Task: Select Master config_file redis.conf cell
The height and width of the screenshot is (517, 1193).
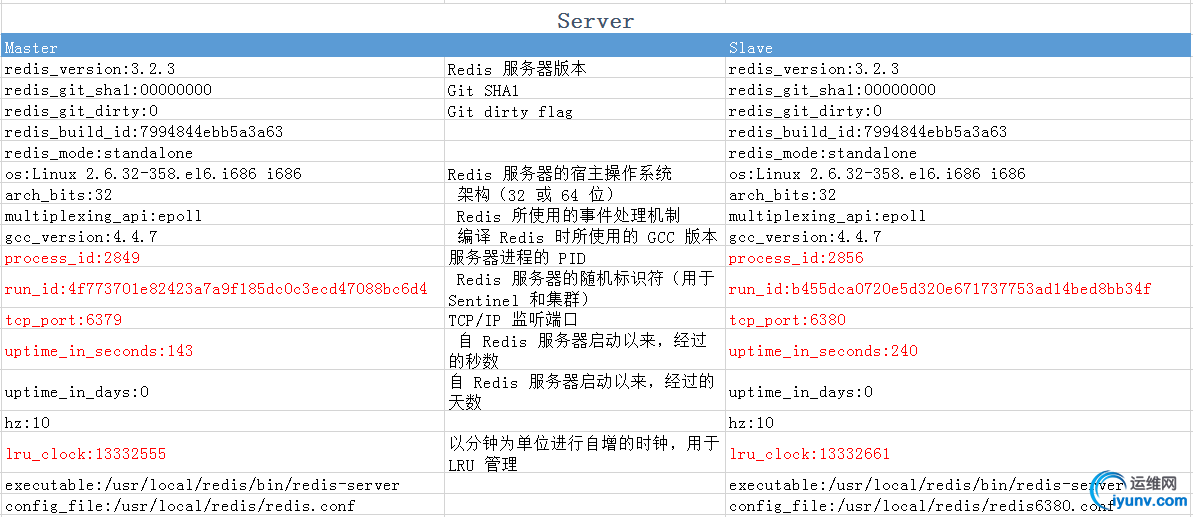Action: 222,505
